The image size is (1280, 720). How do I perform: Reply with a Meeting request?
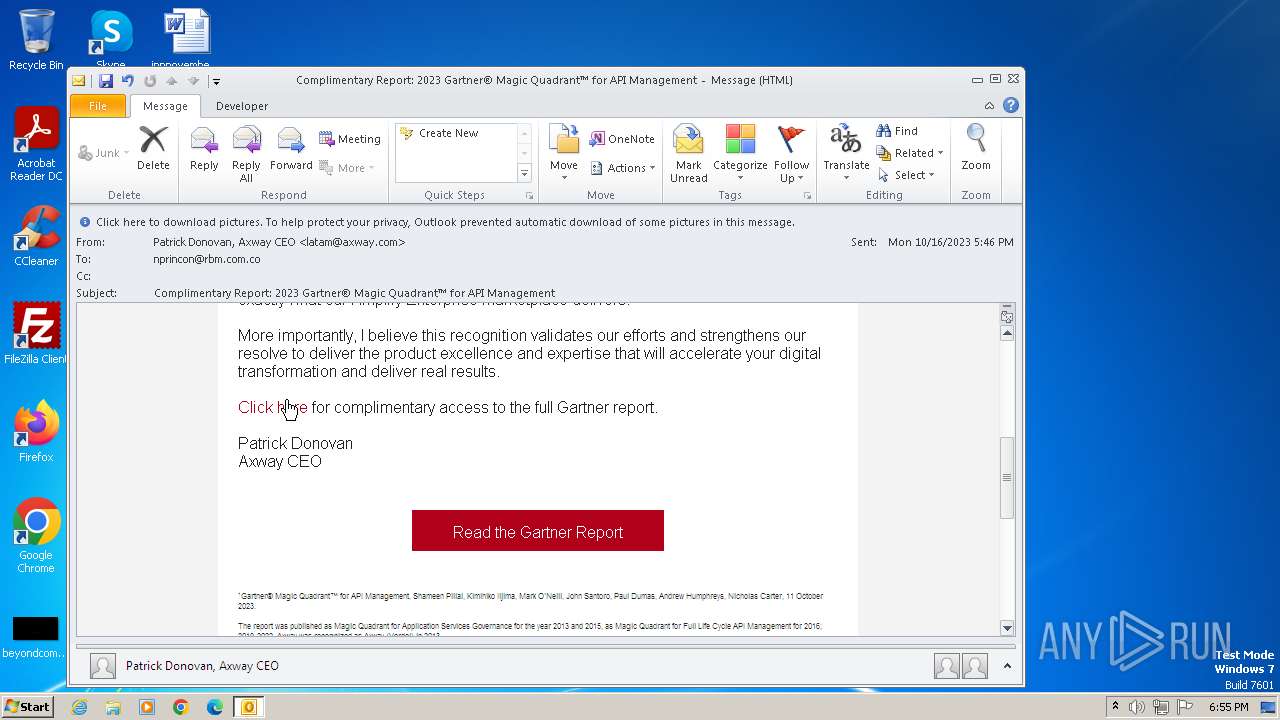(x=350, y=139)
